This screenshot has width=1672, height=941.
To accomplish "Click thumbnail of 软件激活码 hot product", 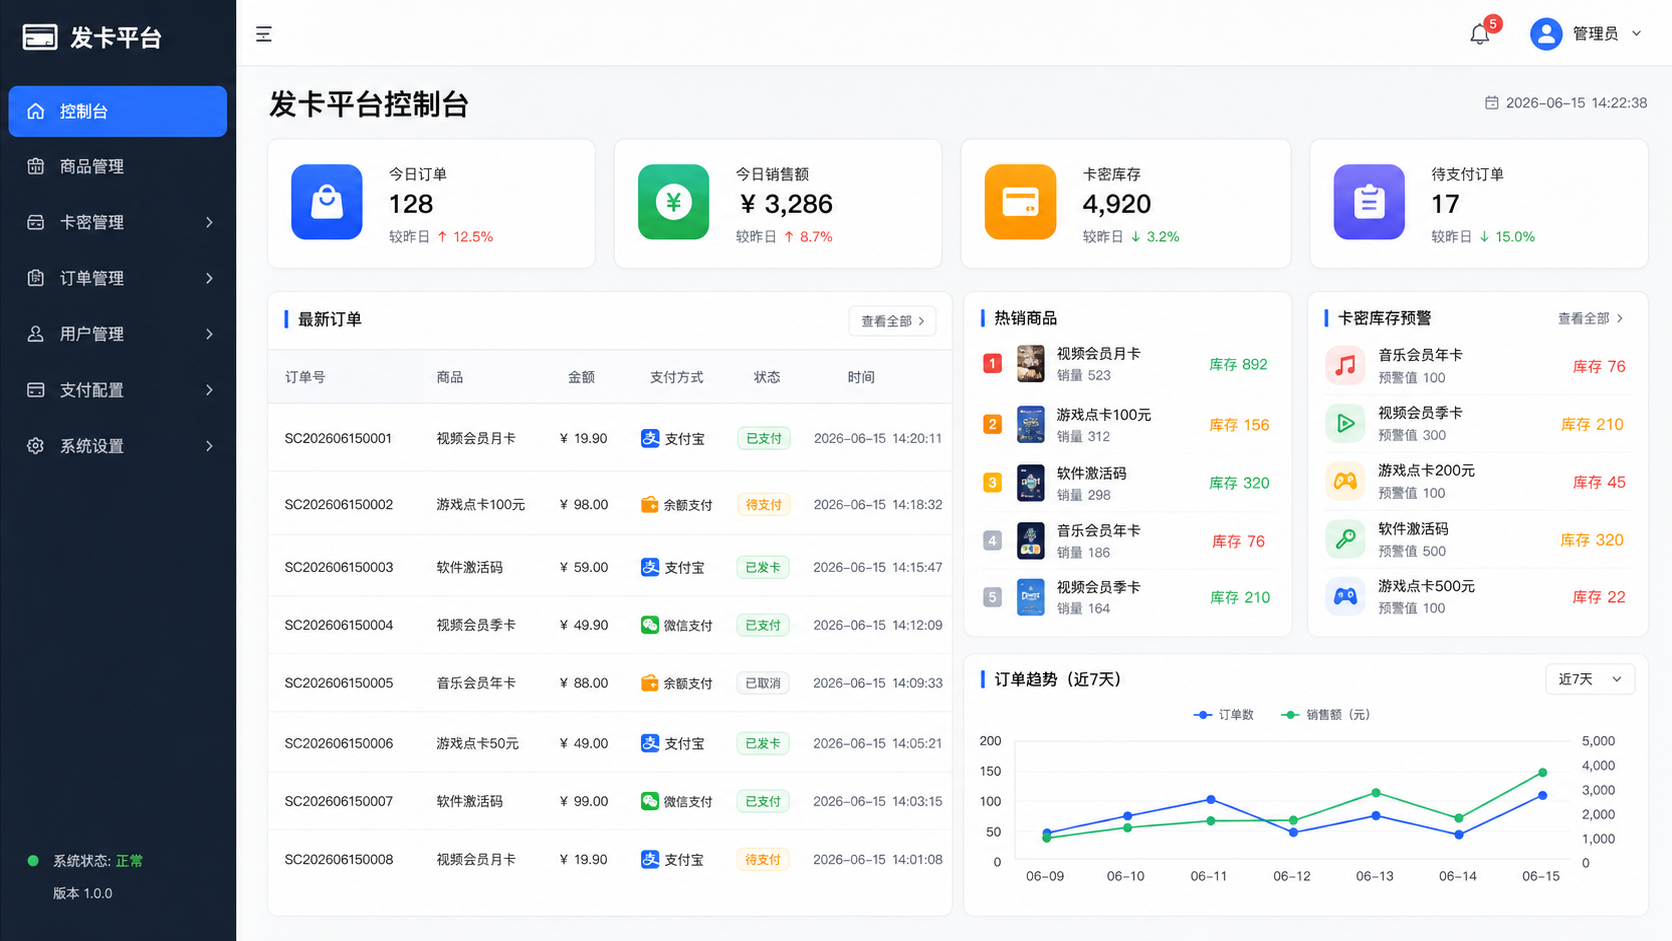I will coord(1031,483).
